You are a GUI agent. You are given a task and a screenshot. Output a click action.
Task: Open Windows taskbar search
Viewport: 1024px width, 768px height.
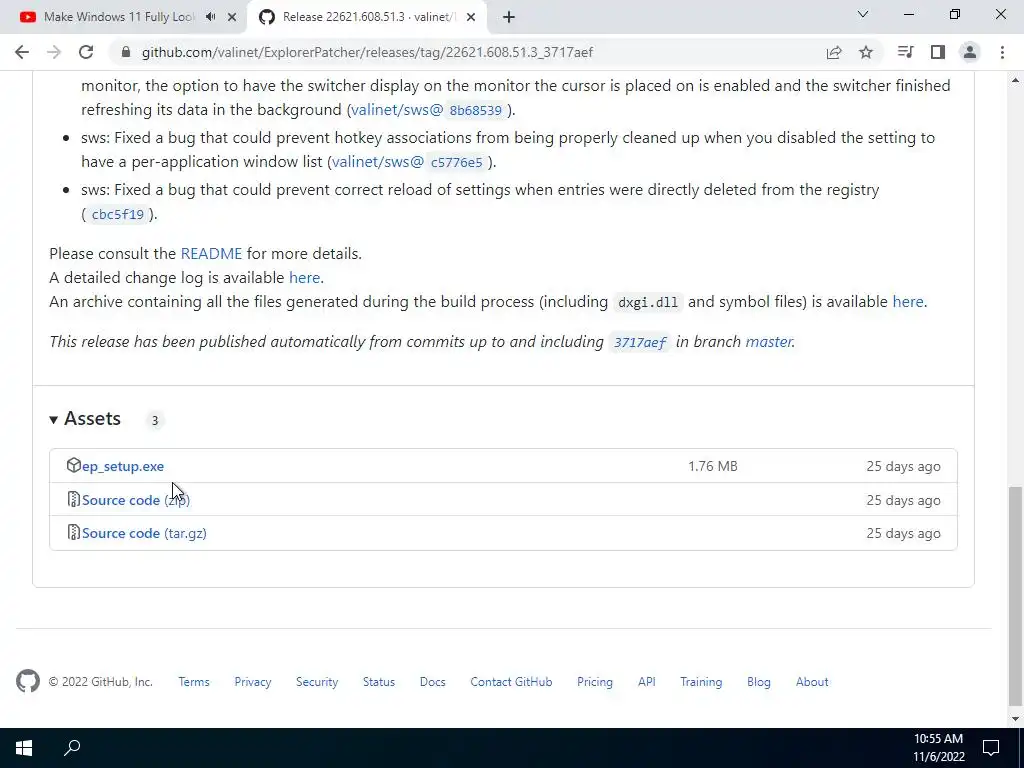(72, 748)
